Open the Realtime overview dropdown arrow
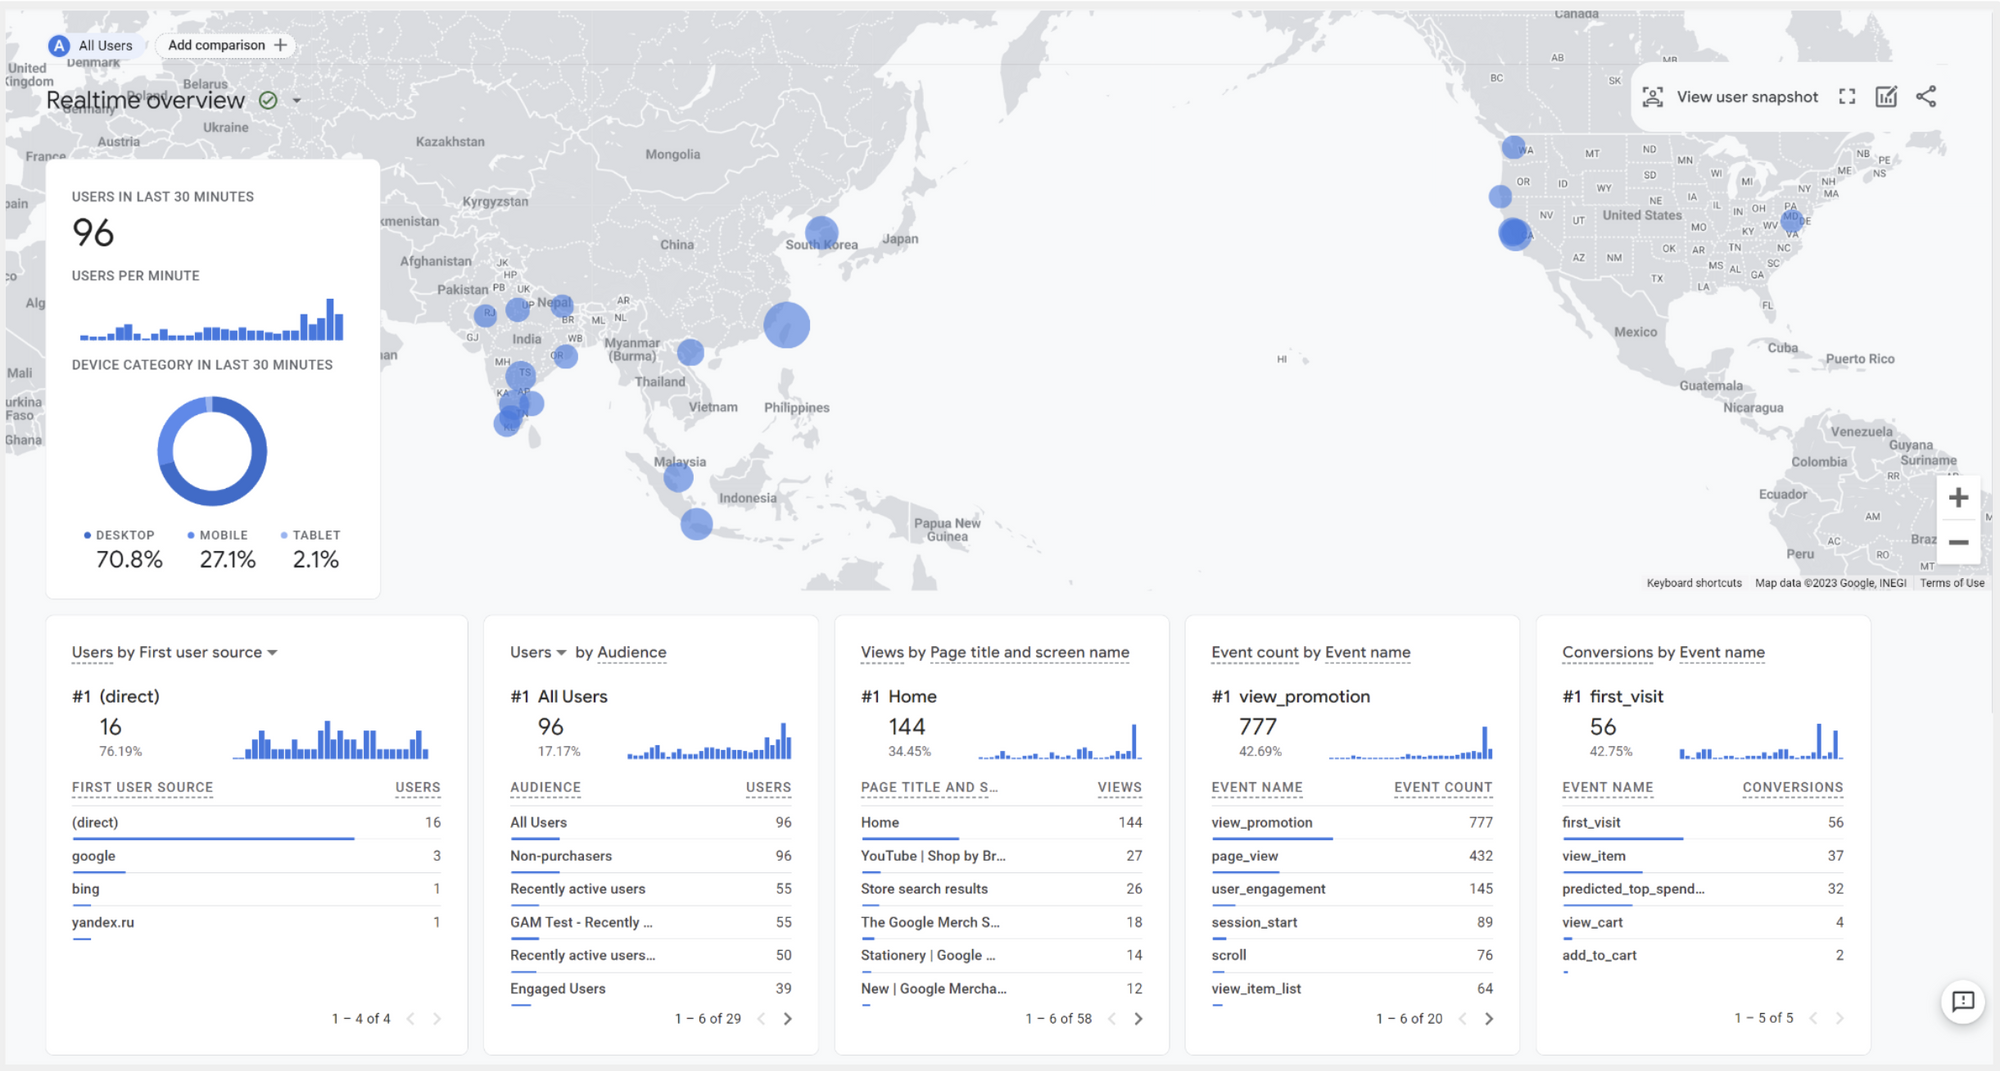The image size is (2000, 1071). pyautogui.click(x=297, y=101)
